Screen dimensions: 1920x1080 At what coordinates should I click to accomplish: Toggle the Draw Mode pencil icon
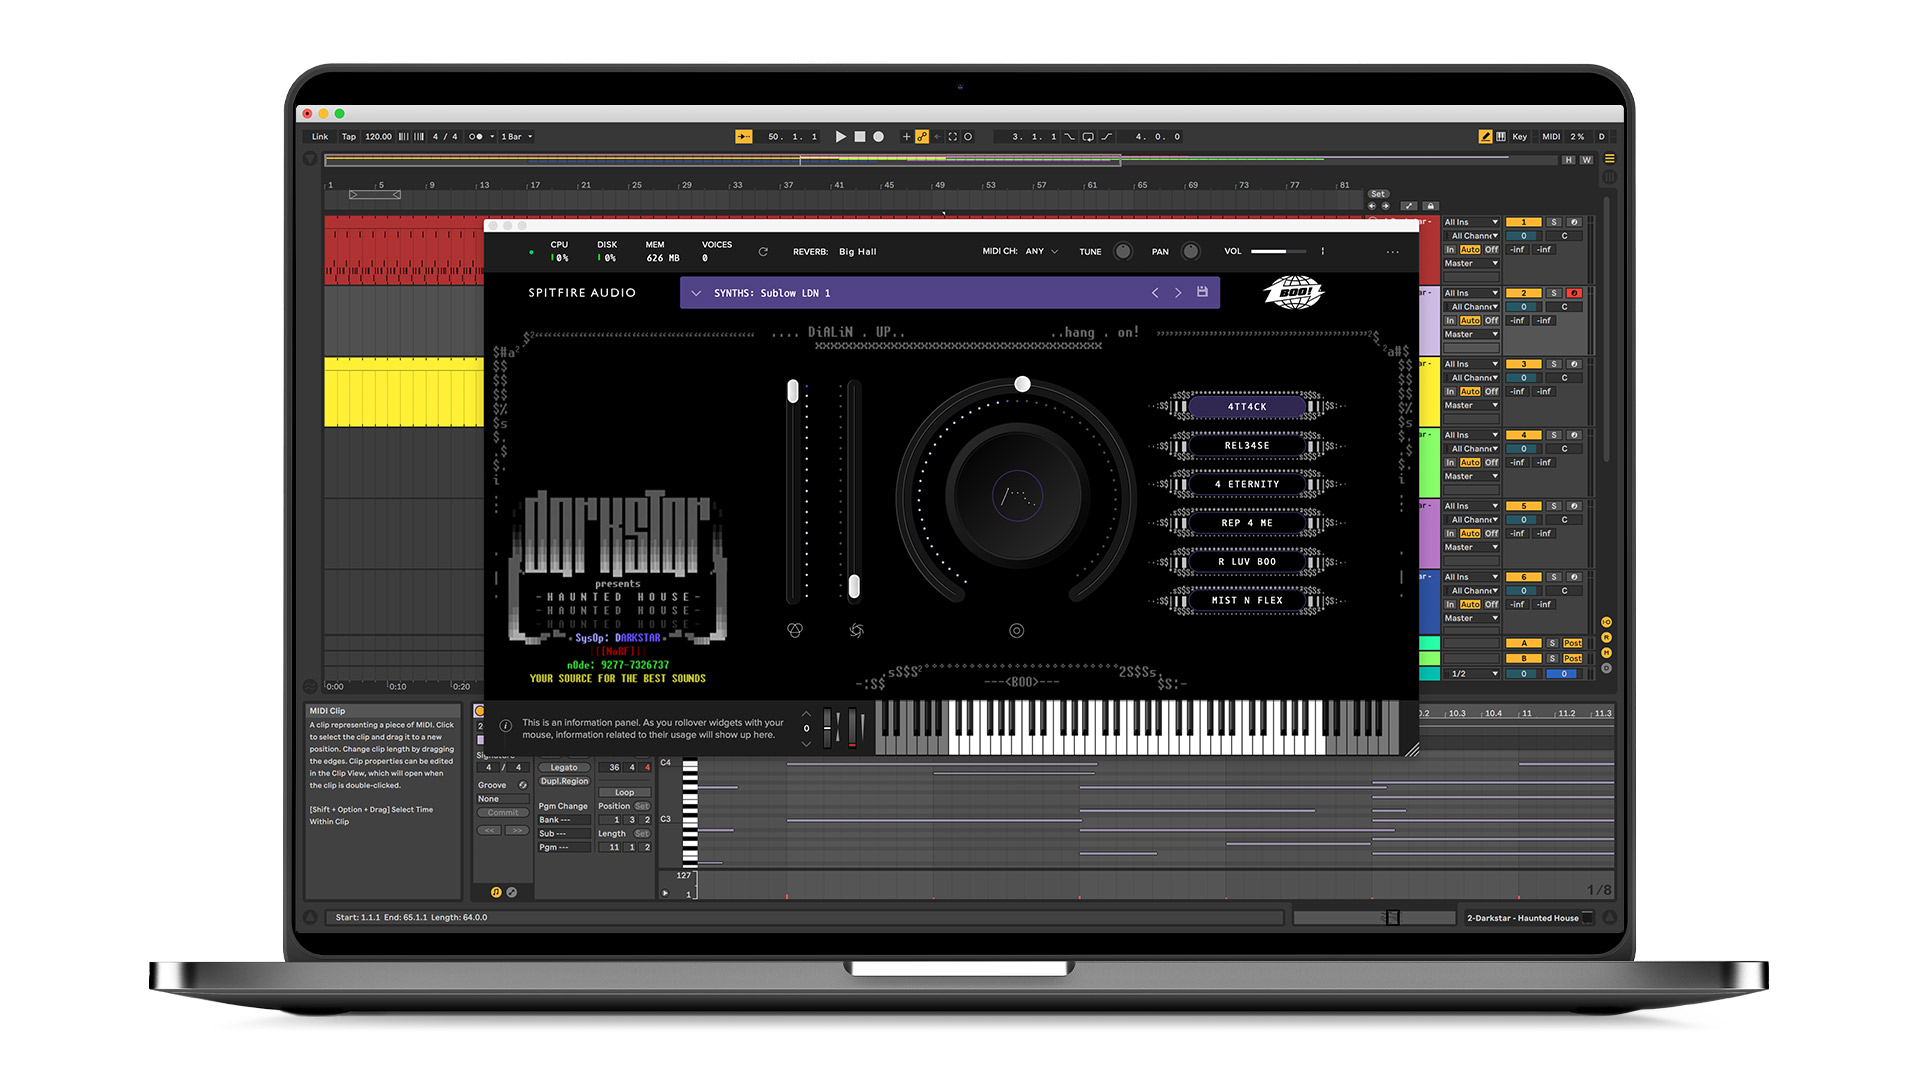[x=1485, y=137]
